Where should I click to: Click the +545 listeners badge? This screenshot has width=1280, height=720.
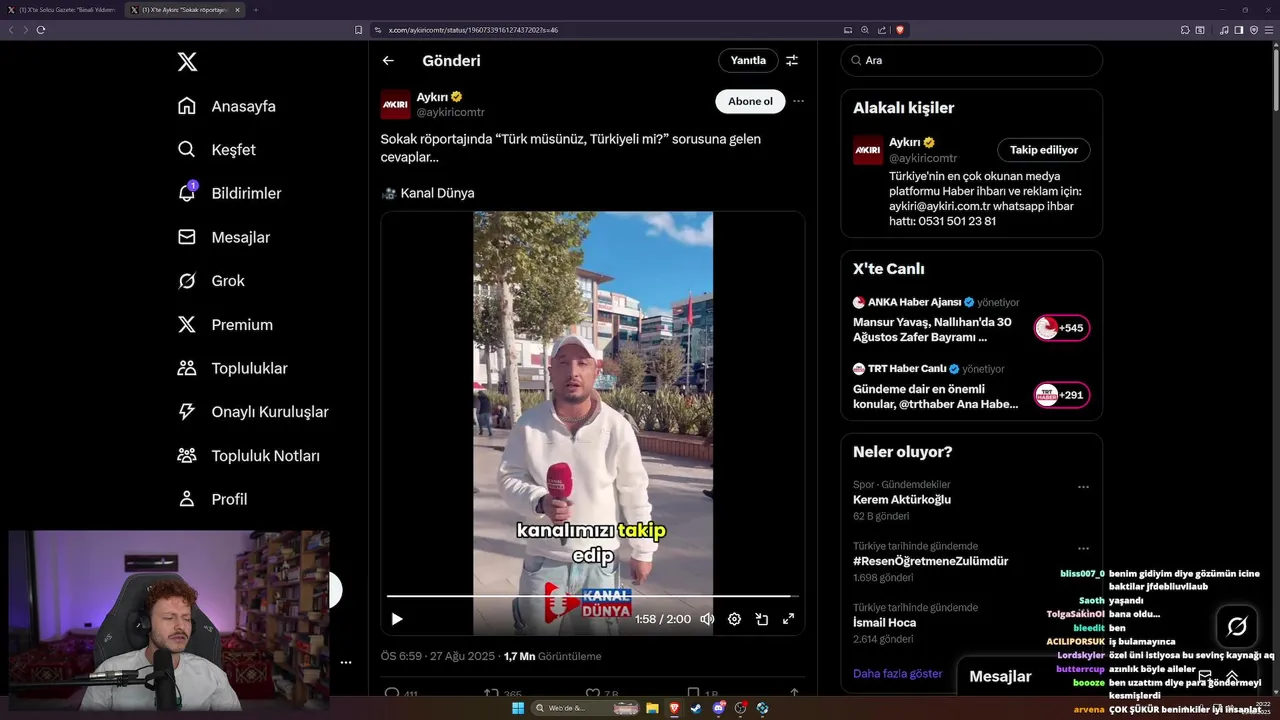click(x=1062, y=328)
